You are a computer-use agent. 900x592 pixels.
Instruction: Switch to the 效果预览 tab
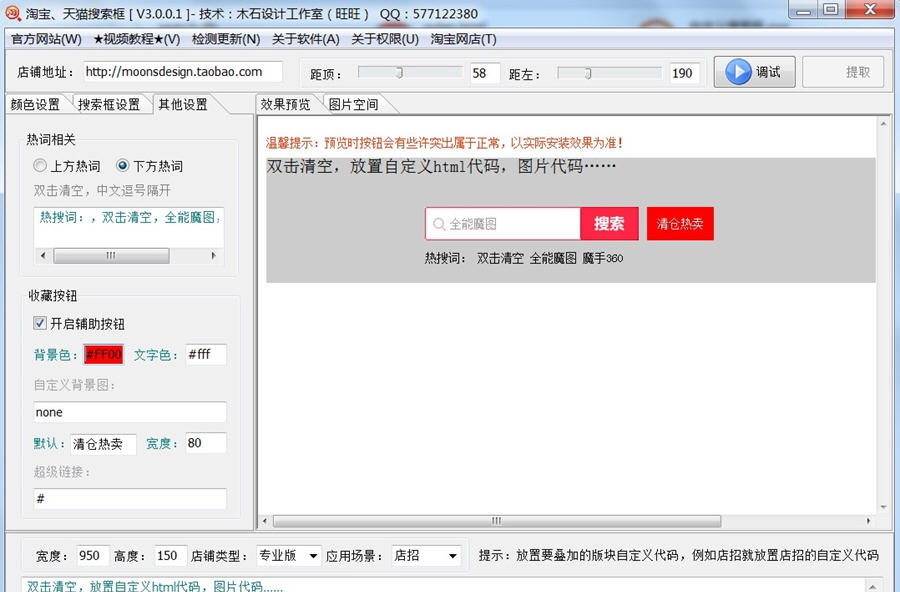click(285, 105)
